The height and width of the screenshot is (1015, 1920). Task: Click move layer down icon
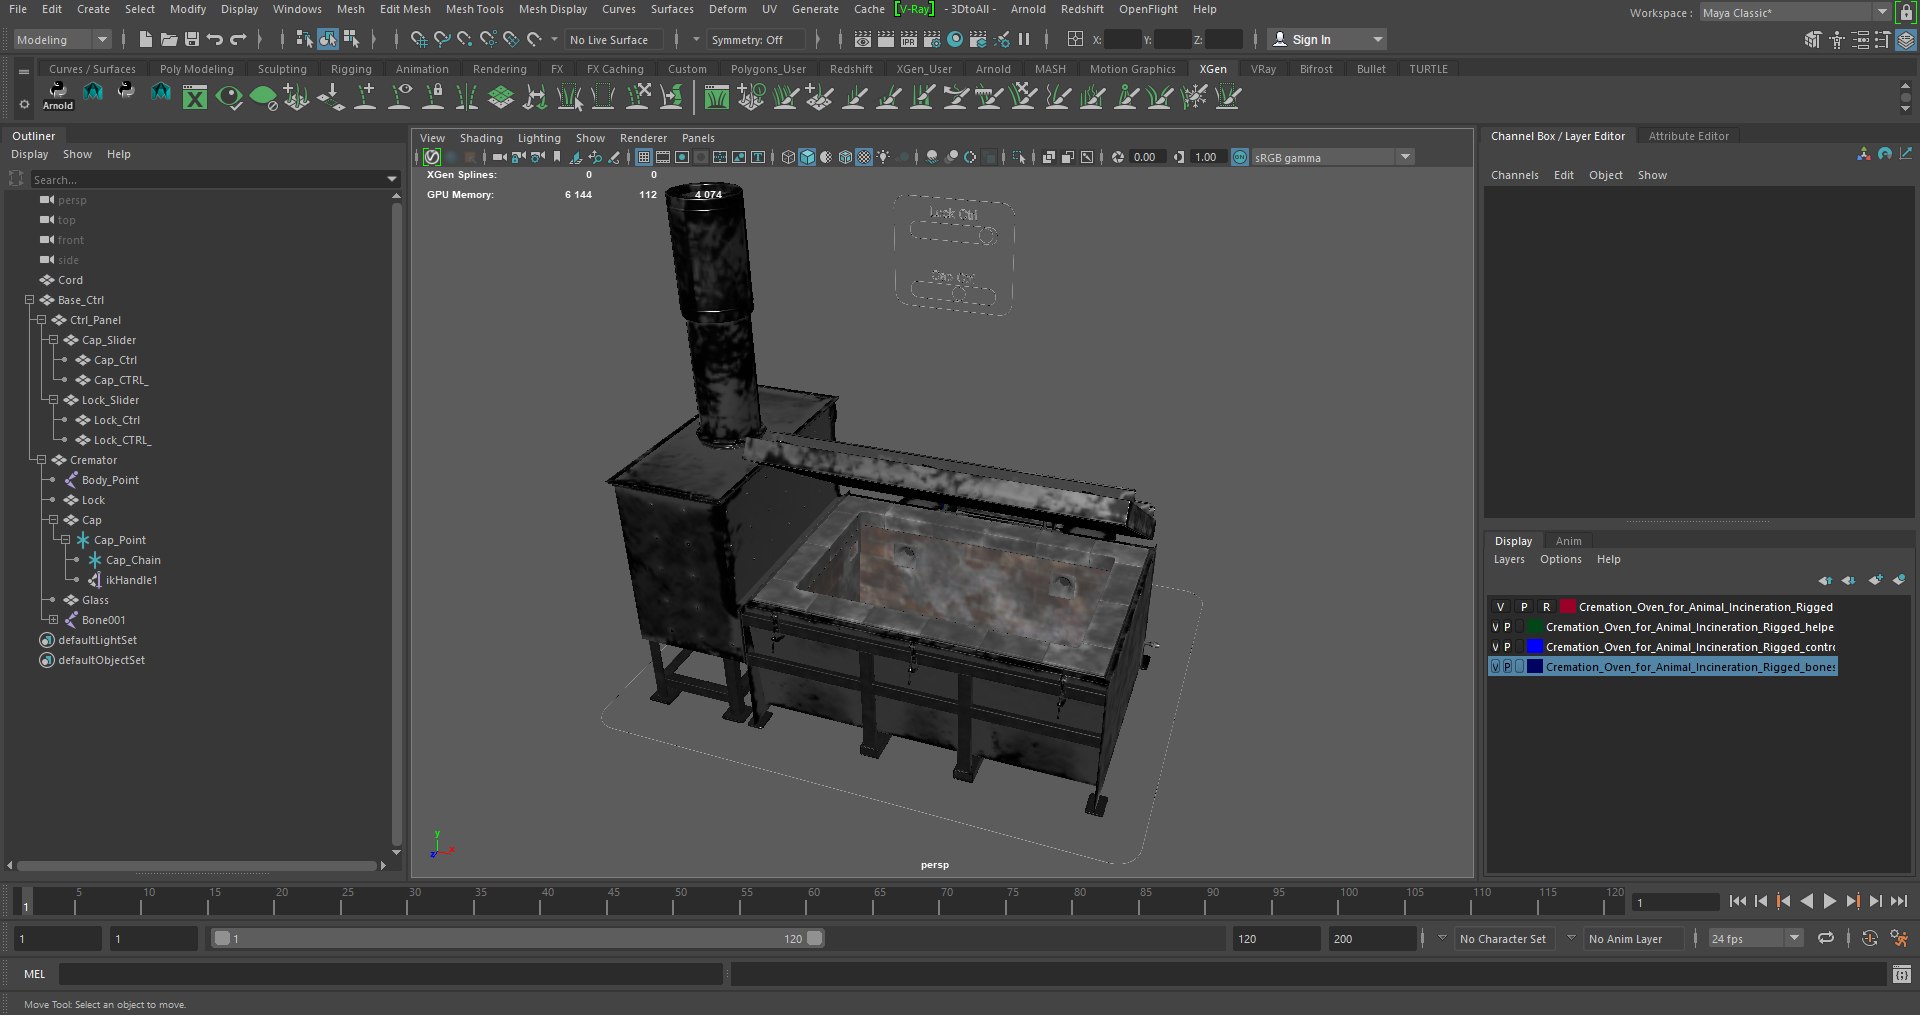pos(1848,580)
